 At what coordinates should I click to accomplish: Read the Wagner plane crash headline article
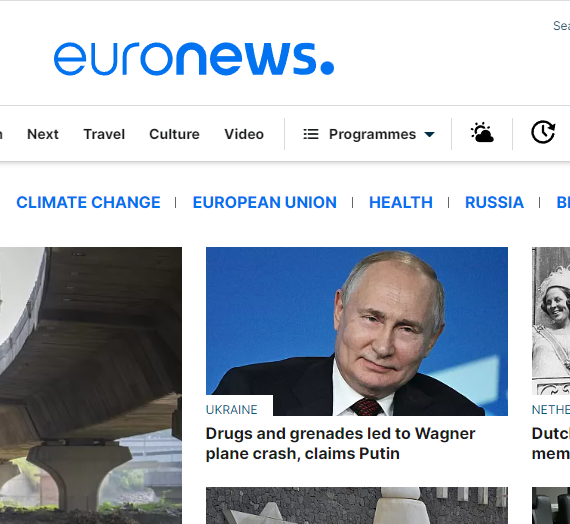(340, 444)
